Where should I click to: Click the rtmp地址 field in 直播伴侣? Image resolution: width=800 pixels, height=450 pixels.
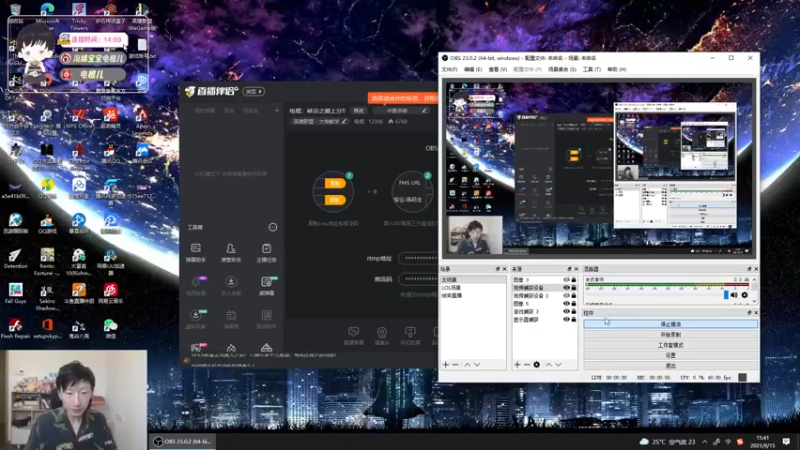pyautogui.click(x=418, y=258)
